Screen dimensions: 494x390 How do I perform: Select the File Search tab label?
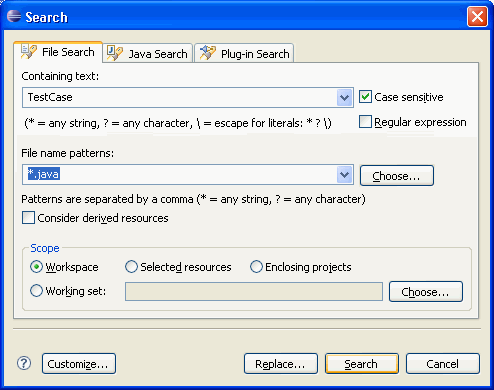(x=68, y=52)
